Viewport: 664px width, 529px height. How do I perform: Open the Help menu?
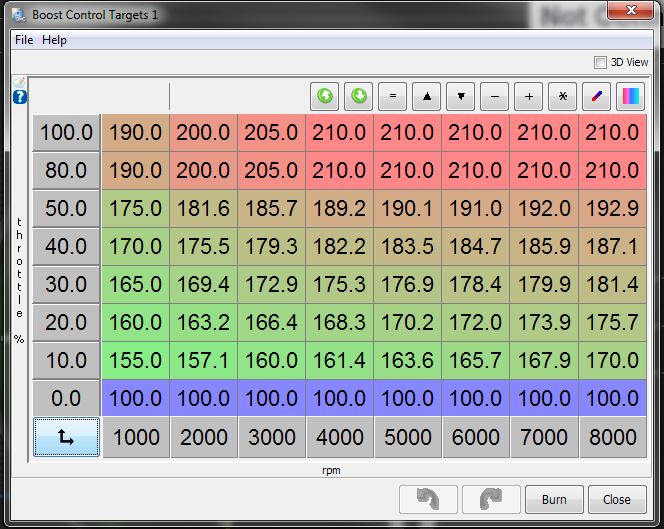click(x=54, y=40)
